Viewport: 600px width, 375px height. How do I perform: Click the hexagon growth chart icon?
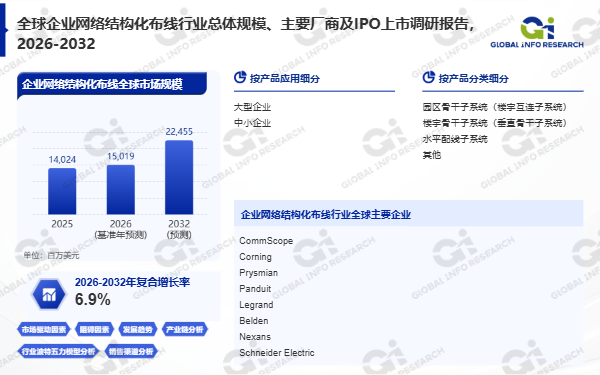[x=49, y=294]
